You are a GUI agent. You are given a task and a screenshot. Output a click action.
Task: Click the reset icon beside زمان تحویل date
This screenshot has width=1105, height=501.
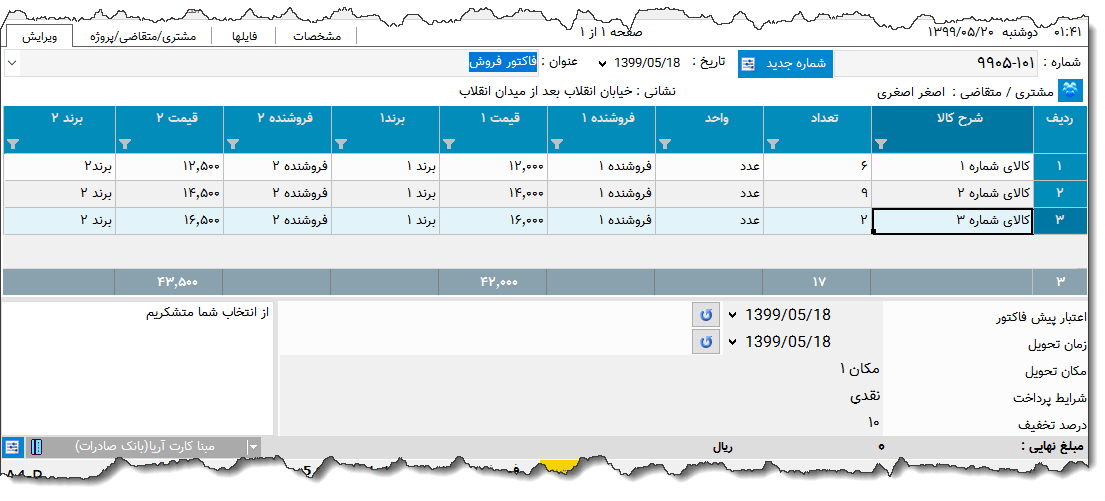click(x=706, y=342)
